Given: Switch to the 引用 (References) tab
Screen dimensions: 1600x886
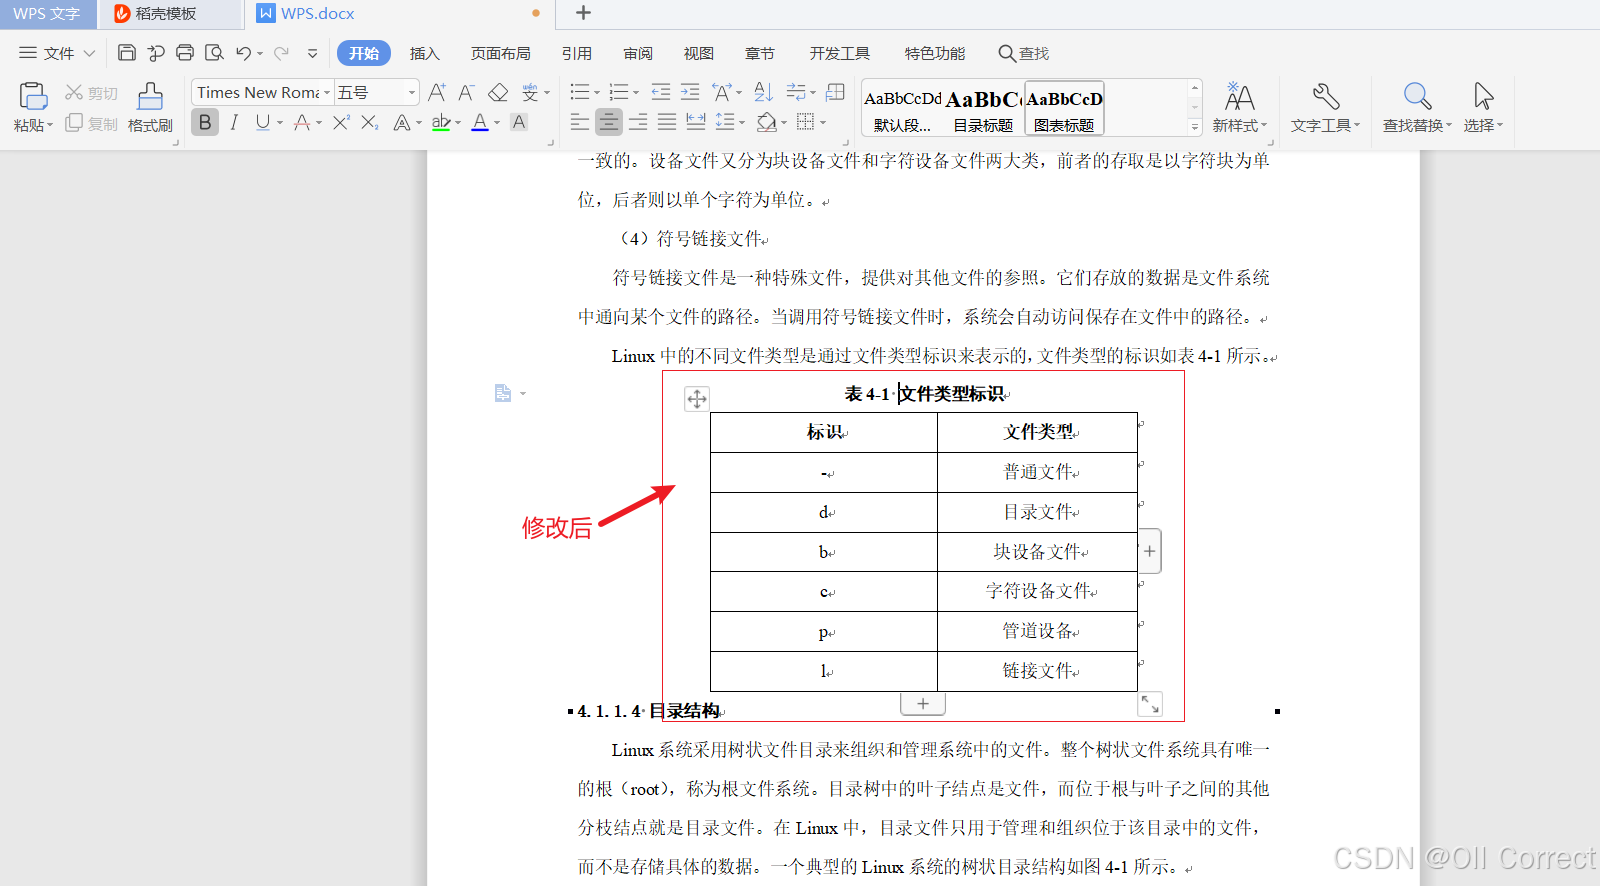Looking at the screenshot, I should pos(576,53).
